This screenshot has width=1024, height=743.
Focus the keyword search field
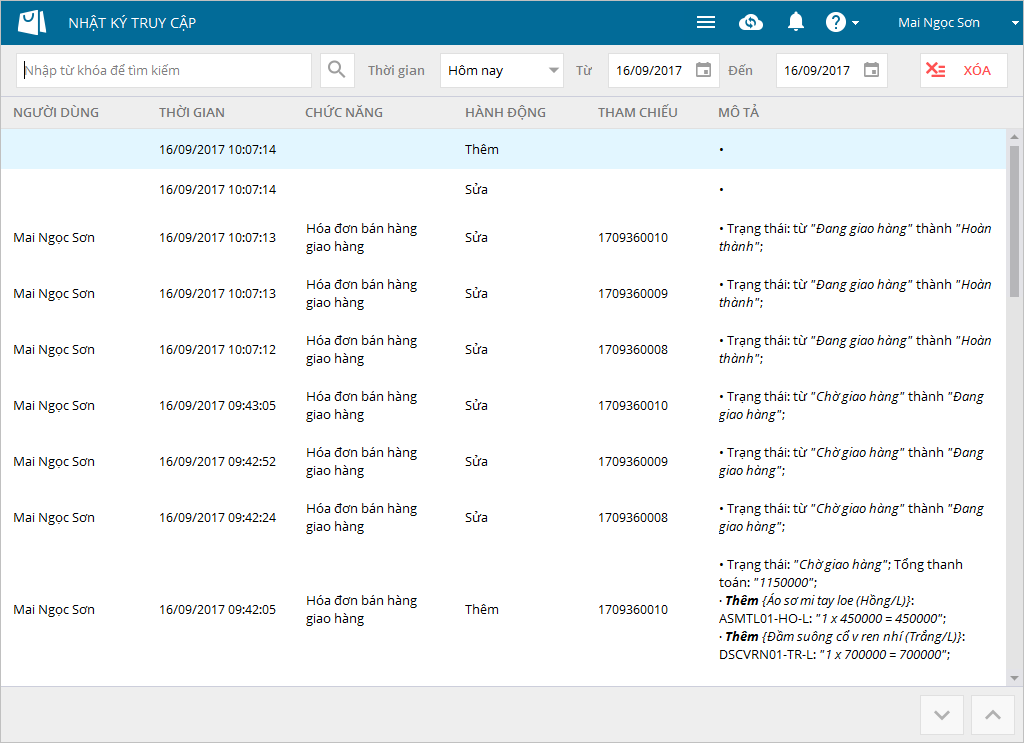tap(164, 70)
